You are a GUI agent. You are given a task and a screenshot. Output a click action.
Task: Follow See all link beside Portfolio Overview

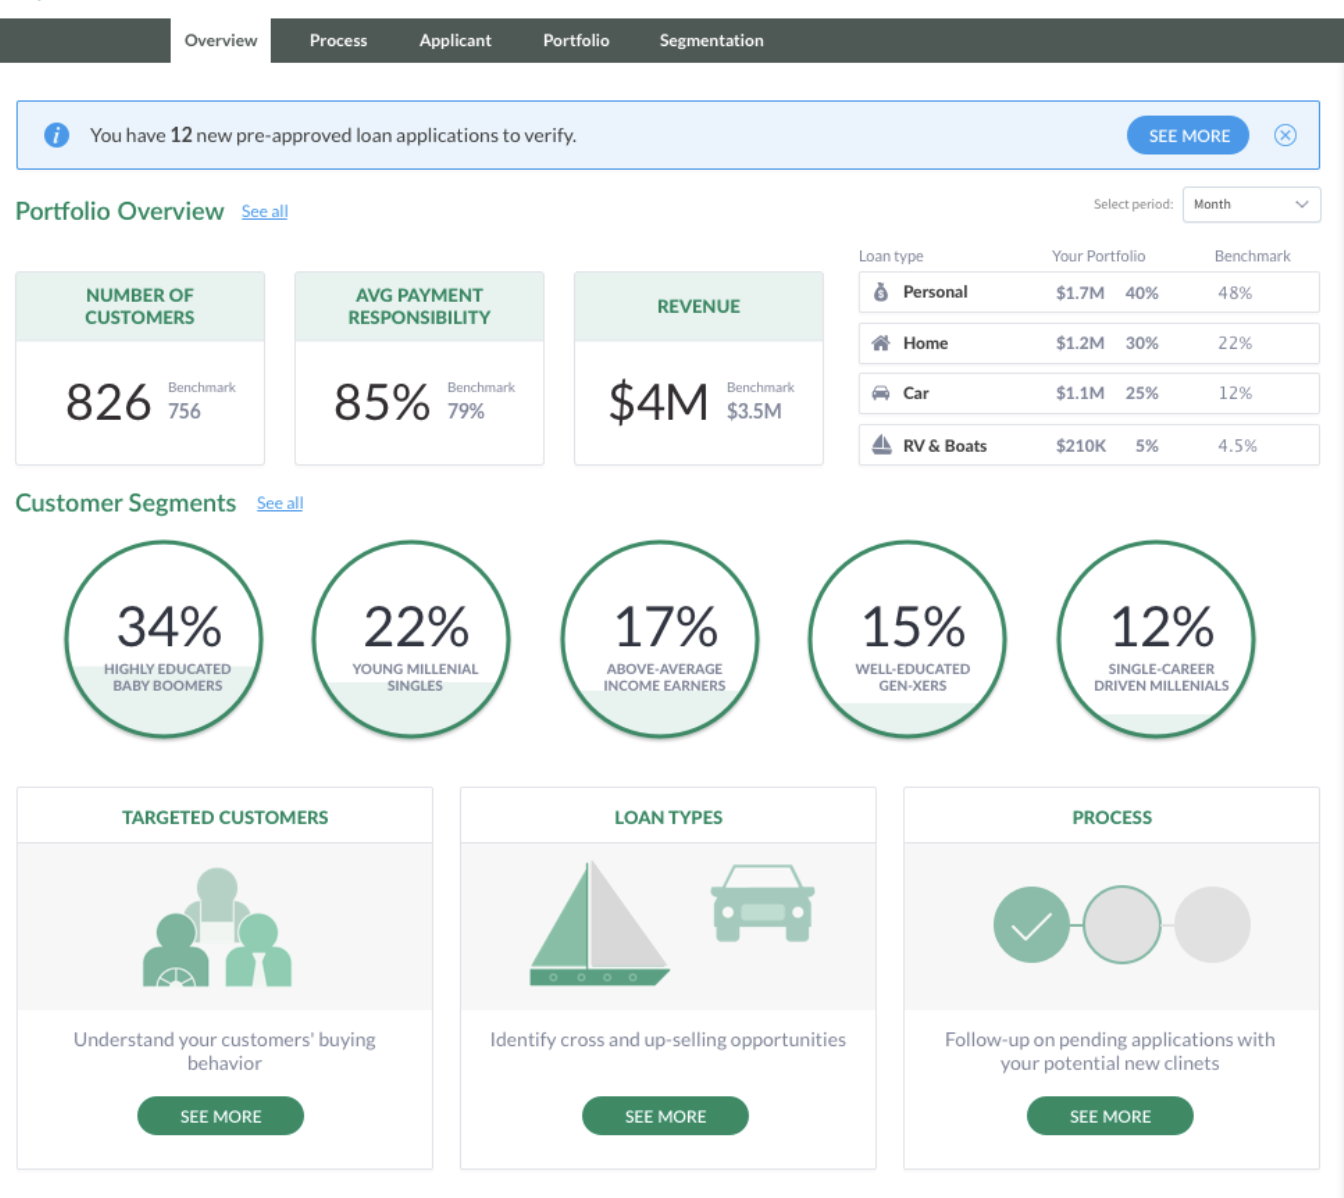click(264, 212)
